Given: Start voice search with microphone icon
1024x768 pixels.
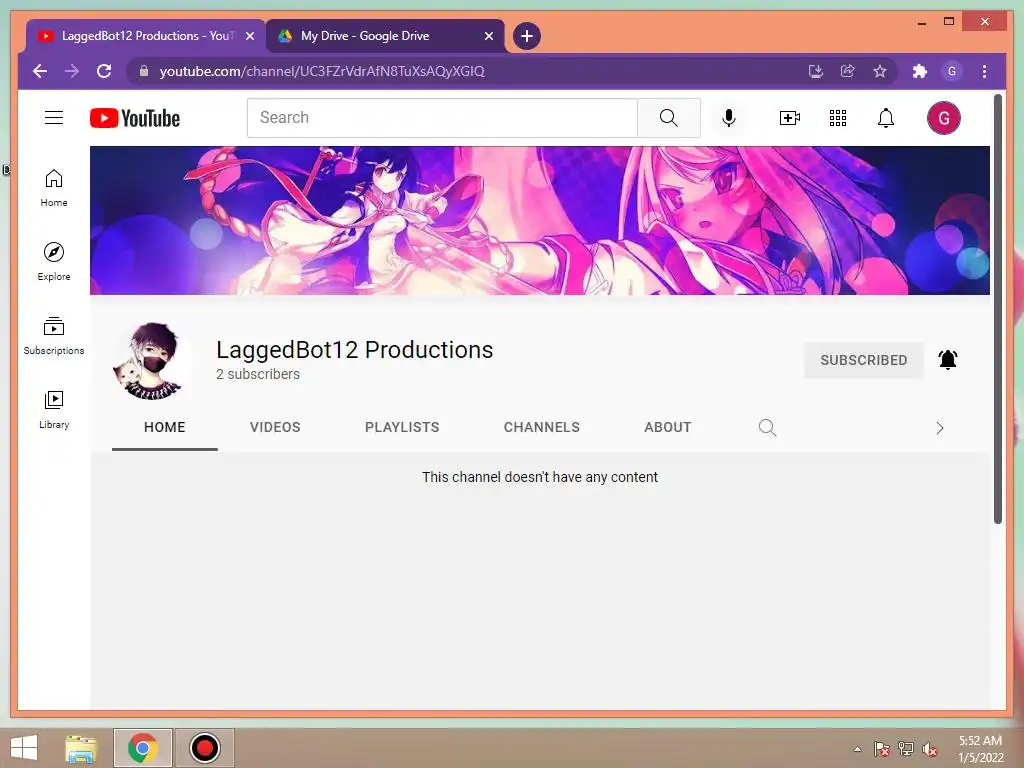Looking at the screenshot, I should pyautogui.click(x=729, y=118).
